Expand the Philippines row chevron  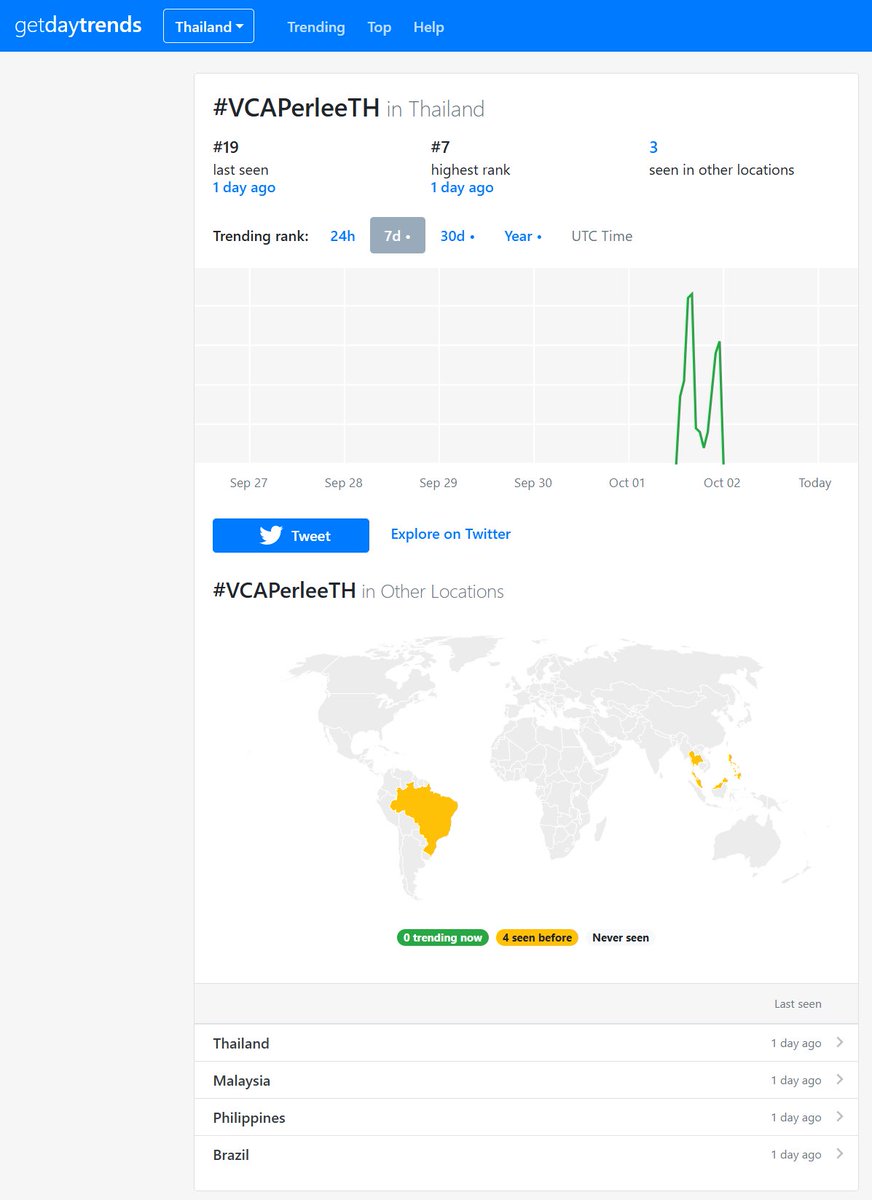point(840,1116)
